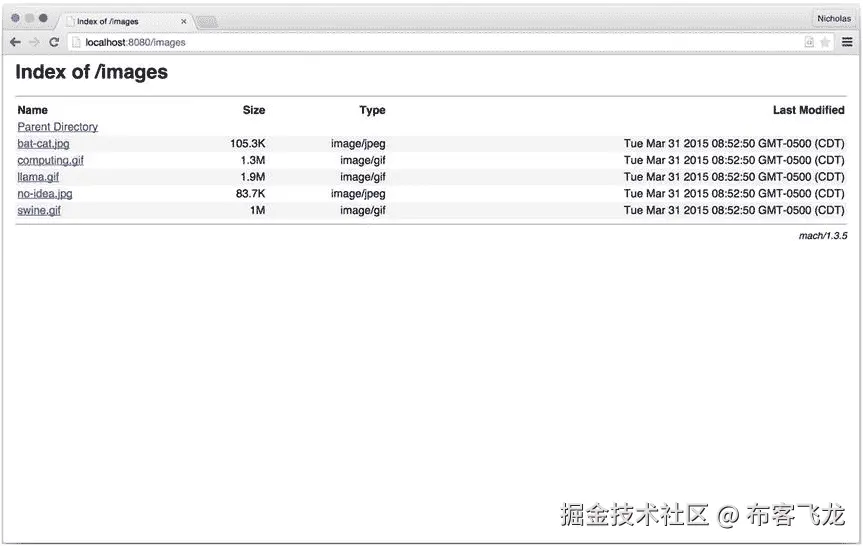Image resolution: width=863 pixels, height=546 pixels.
Task: Click the Nicholas profile button
Action: (834, 19)
